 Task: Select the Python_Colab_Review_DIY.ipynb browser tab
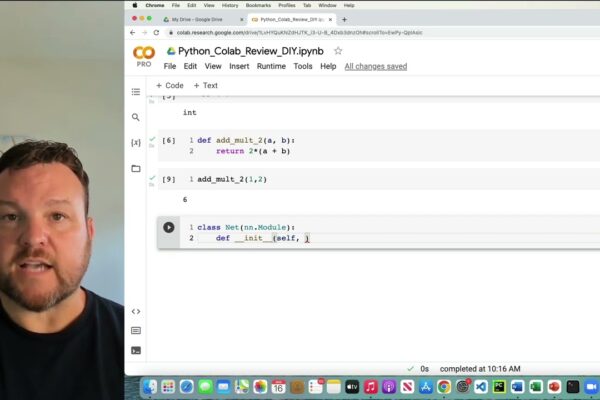[292, 20]
